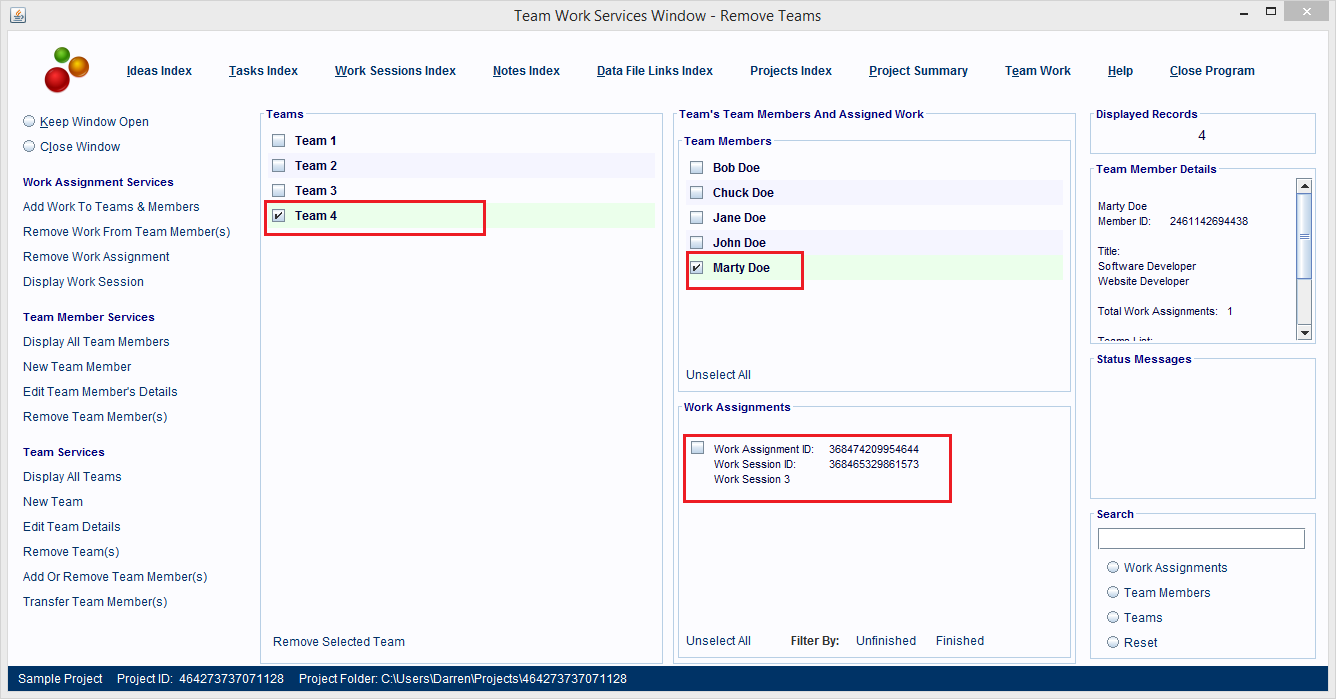Click the Team Member Details scrollbar thumb

1304,236
